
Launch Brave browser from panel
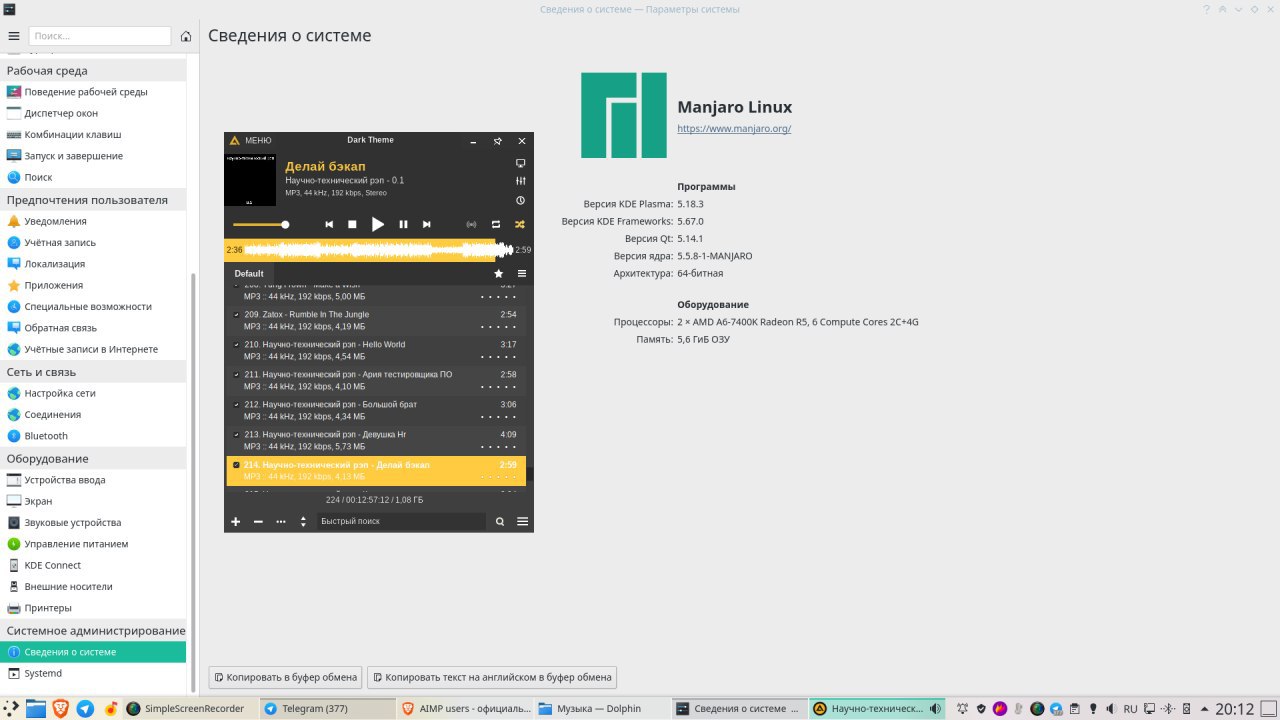pos(61,709)
